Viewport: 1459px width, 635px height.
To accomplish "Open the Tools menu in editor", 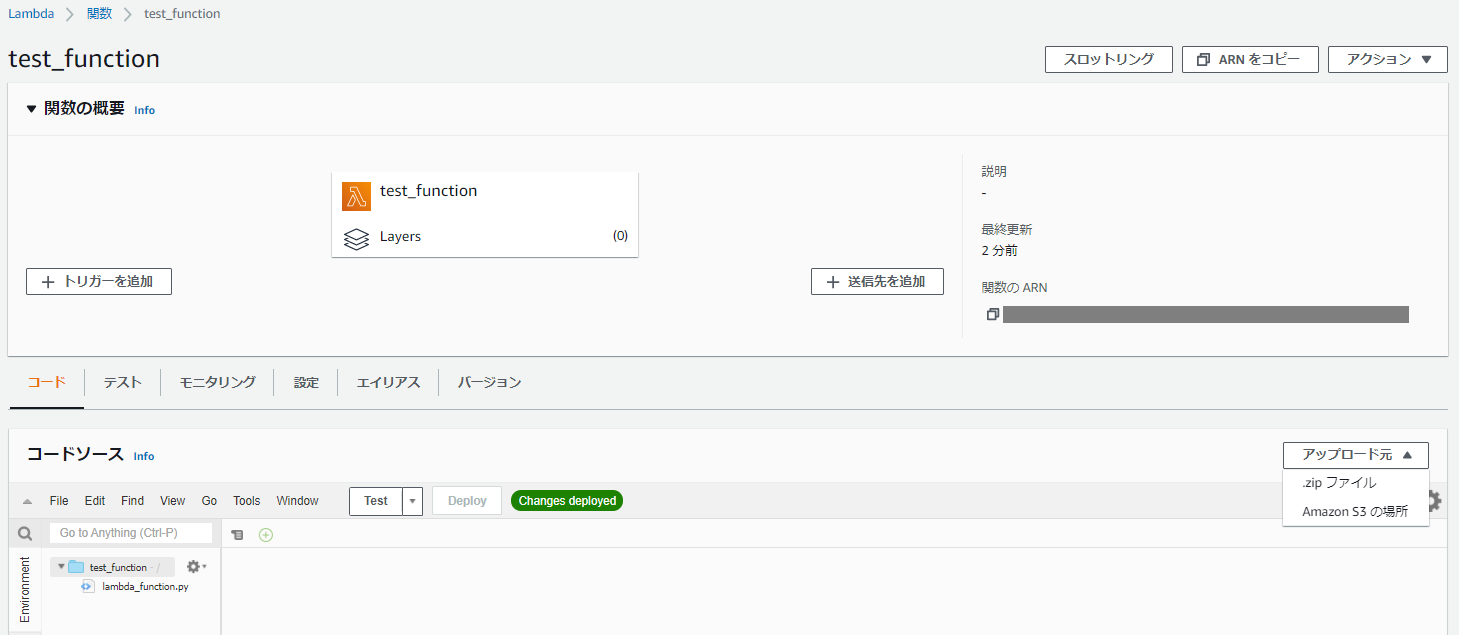I will click(x=246, y=501).
